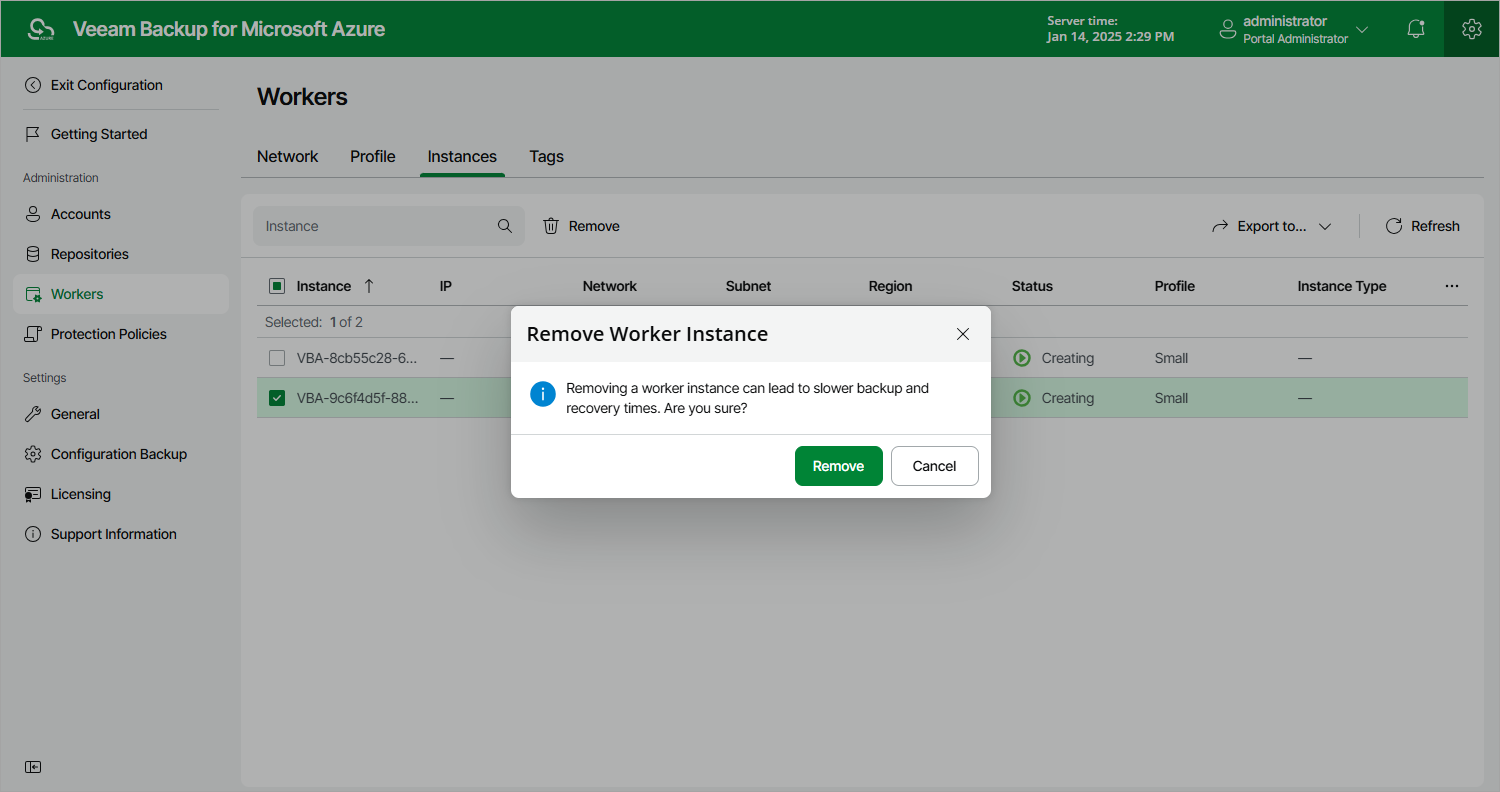This screenshot has width=1500, height=792.
Task: Select Workers in the sidebar
Action: pos(121,294)
